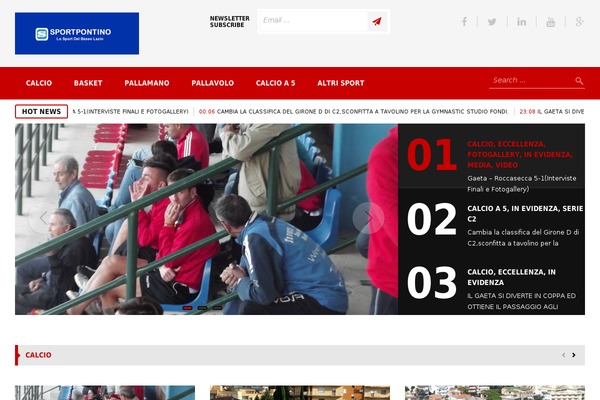Image resolution: width=600 pixels, height=400 pixels.
Task: Open ticker item 5-1 Interviste Finali e Fotogallery
Action: (130, 111)
